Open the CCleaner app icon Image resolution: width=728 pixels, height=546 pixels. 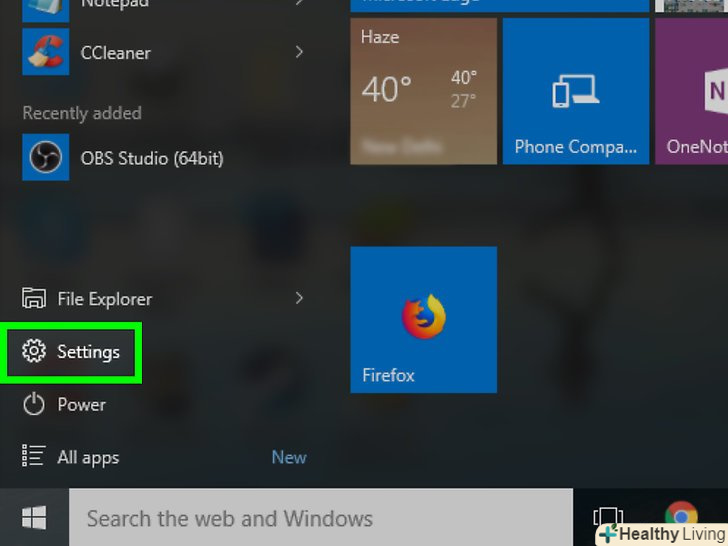(x=46, y=52)
